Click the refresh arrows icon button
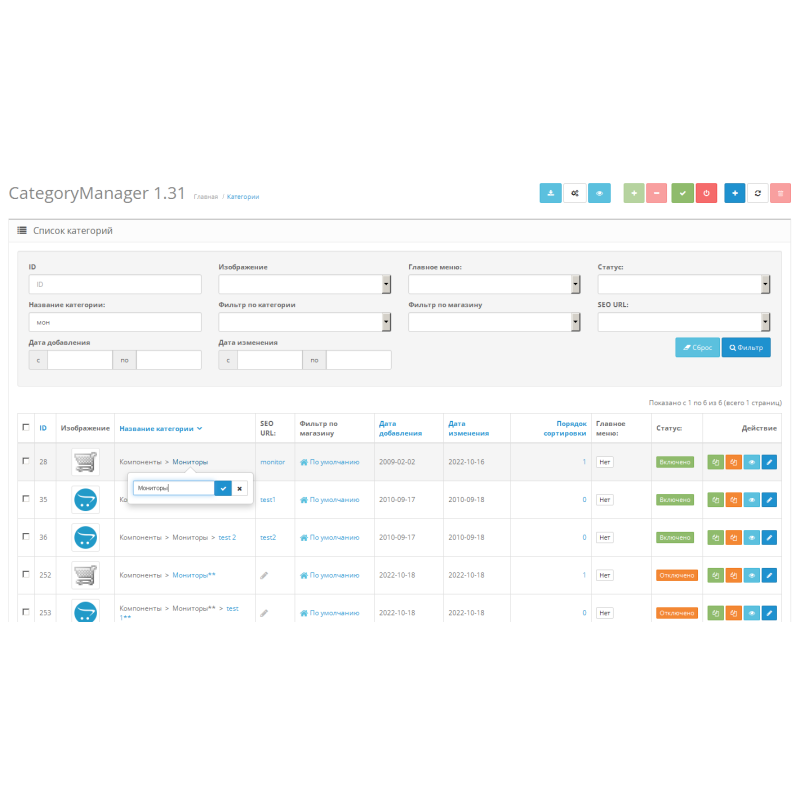Viewport: 800px width, 800px height. pyautogui.click(x=758, y=194)
